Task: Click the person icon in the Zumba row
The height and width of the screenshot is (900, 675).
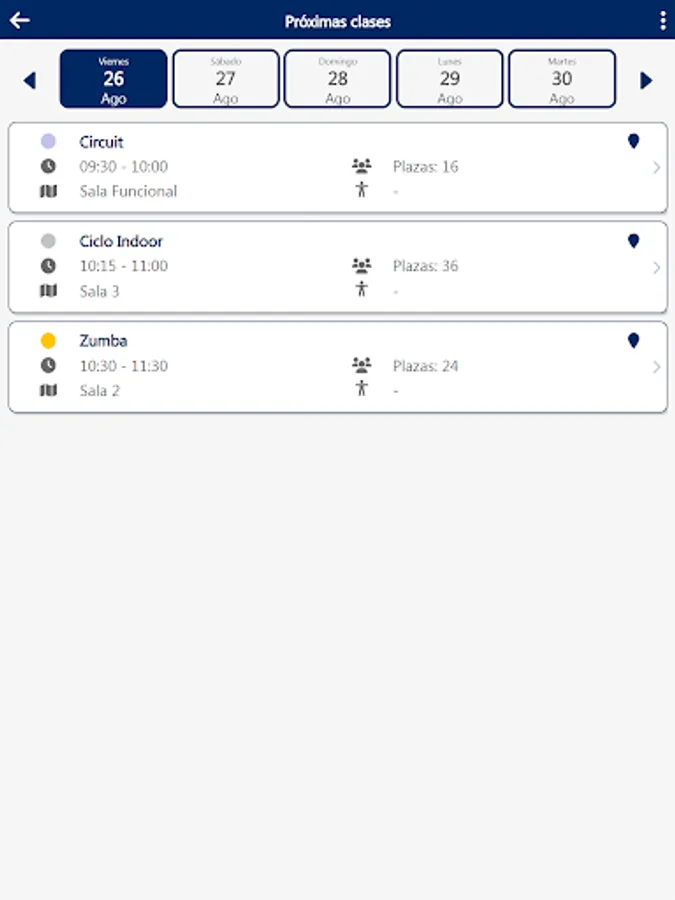Action: pos(362,388)
